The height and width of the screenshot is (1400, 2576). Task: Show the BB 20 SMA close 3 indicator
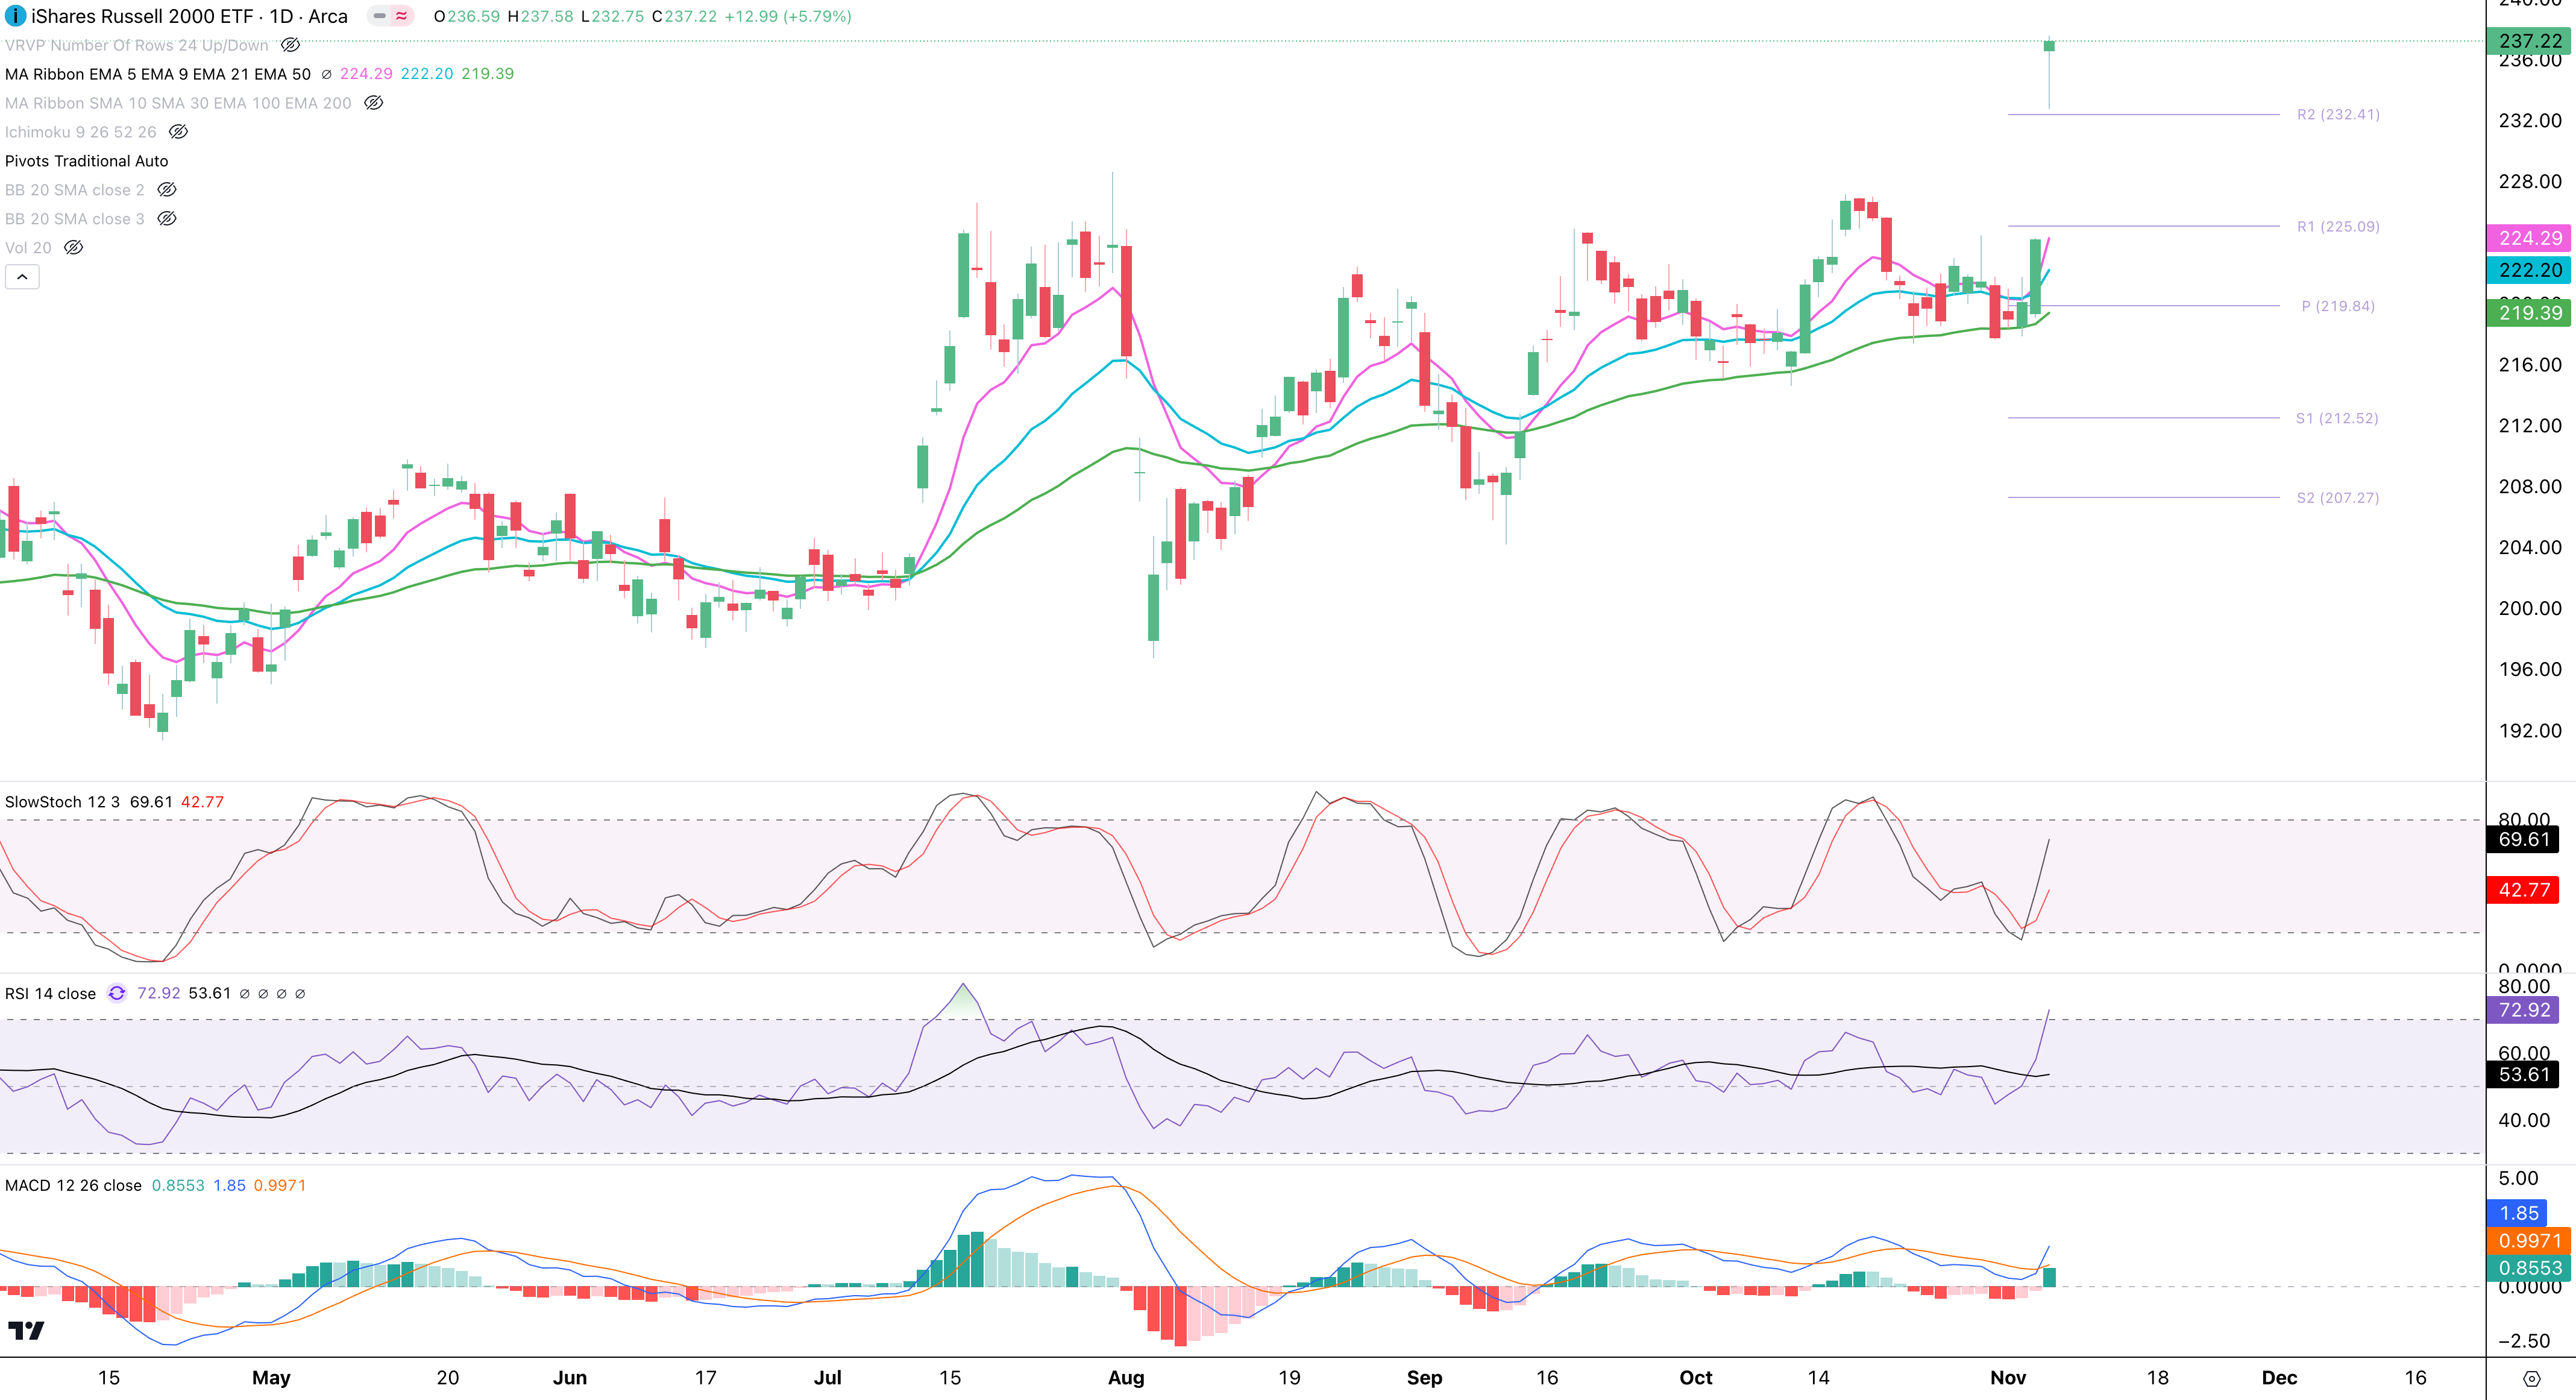[x=167, y=219]
